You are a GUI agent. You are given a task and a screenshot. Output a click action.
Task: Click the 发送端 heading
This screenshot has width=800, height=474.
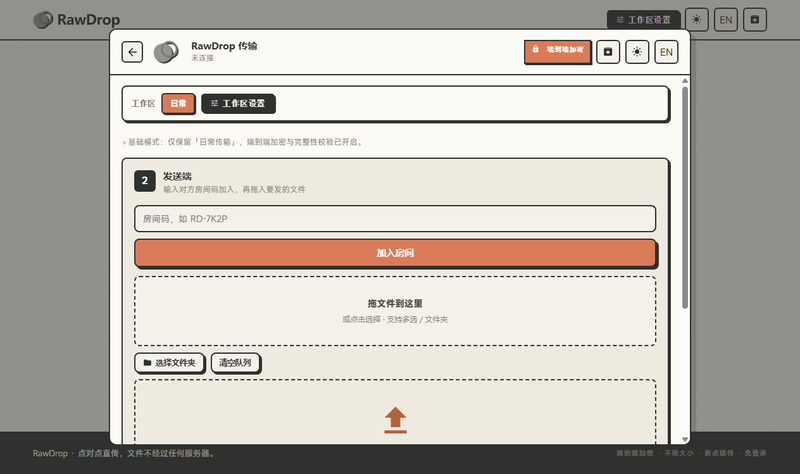click(177, 177)
